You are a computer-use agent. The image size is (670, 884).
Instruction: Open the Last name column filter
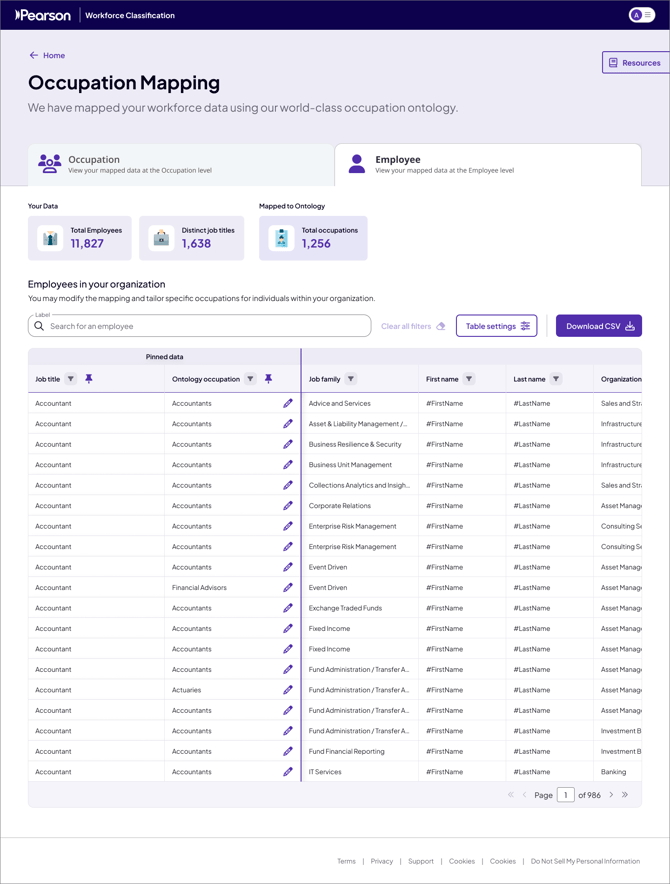556,379
